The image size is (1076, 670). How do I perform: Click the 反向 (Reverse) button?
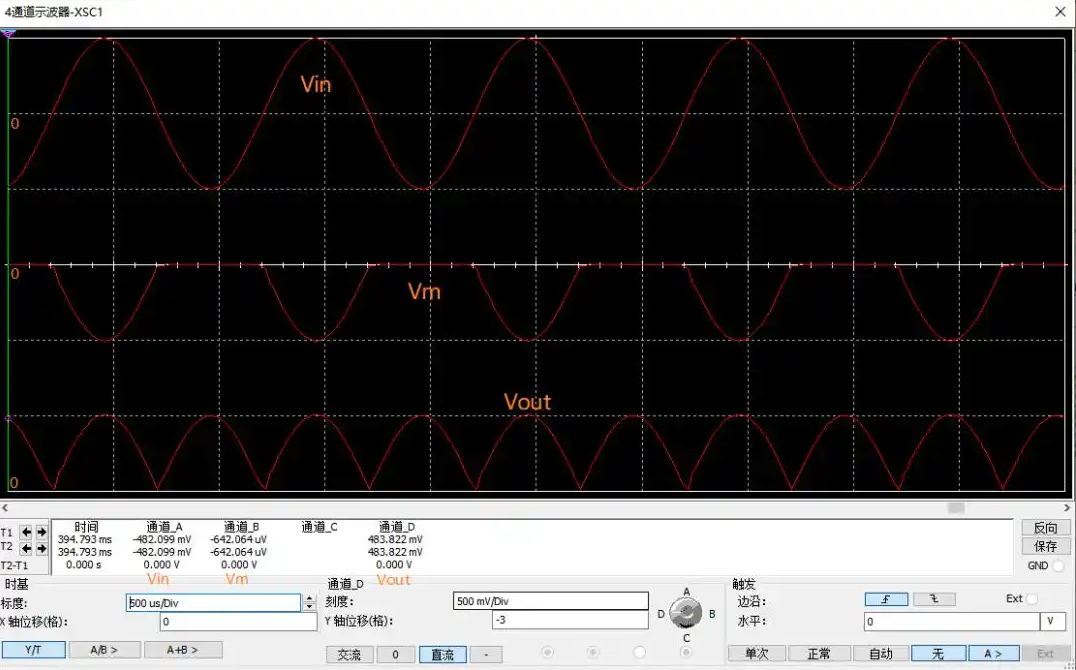coord(1045,527)
